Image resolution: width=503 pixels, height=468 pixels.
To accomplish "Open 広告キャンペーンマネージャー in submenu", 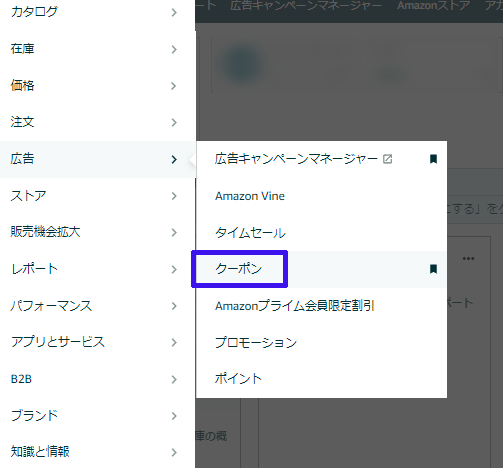I will pos(296,159).
